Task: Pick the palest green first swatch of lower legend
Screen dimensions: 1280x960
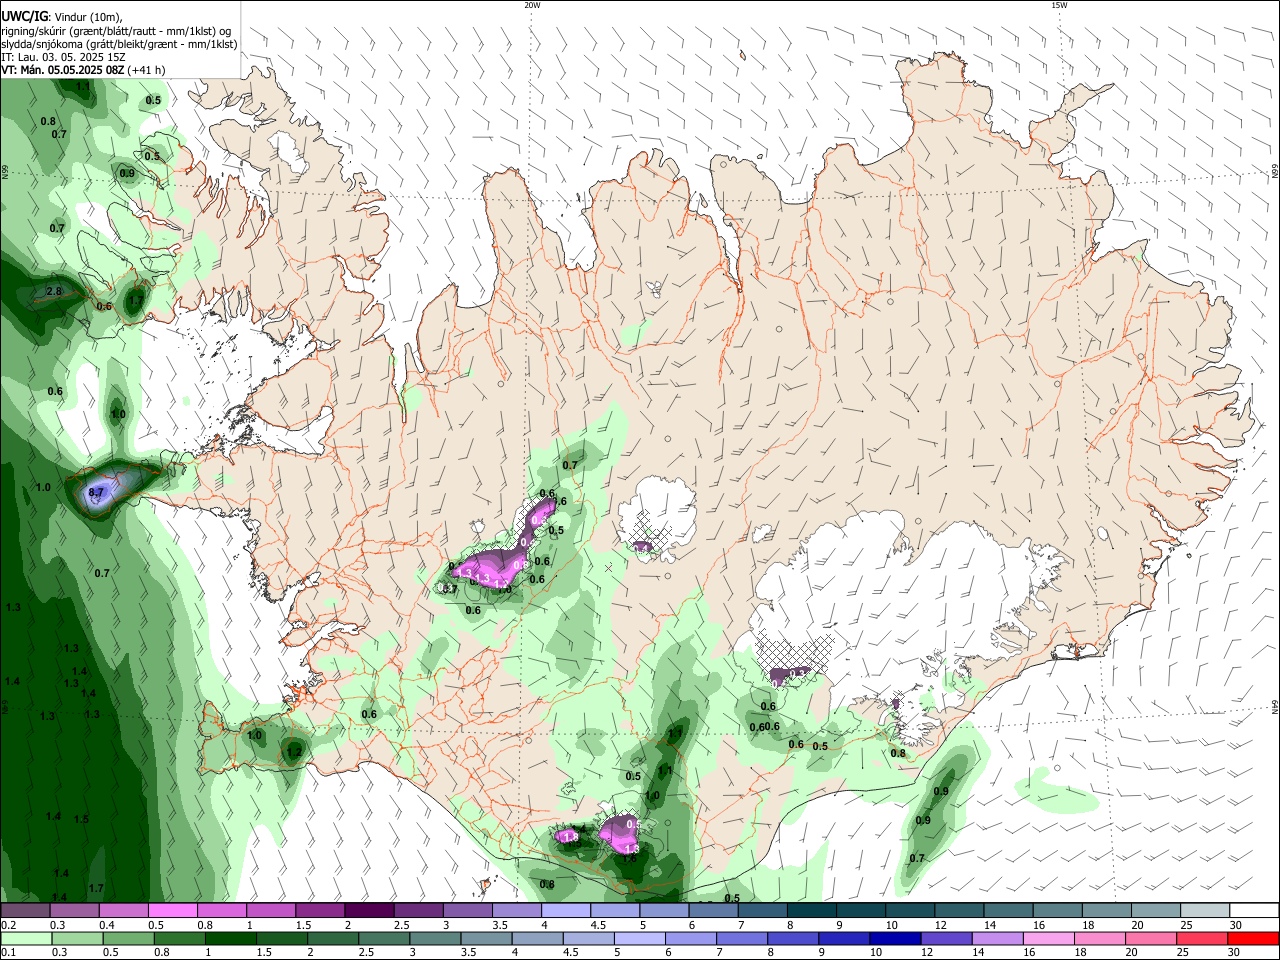Action: (26, 939)
